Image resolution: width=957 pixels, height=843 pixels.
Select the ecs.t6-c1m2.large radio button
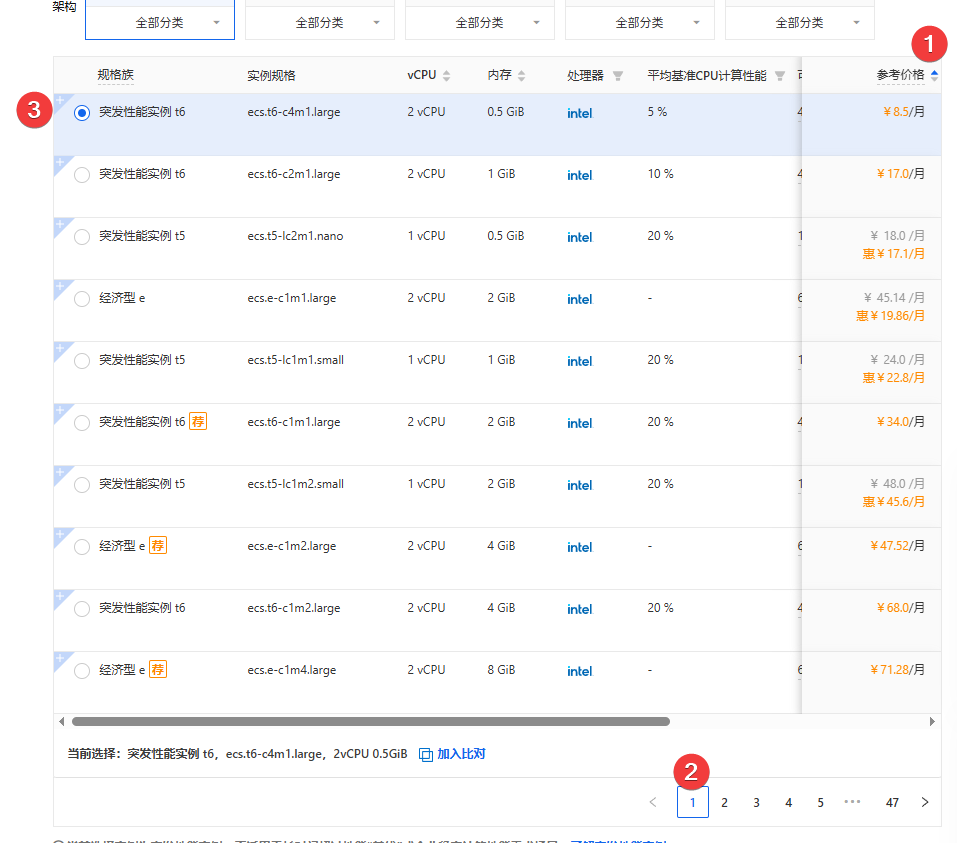point(82,609)
